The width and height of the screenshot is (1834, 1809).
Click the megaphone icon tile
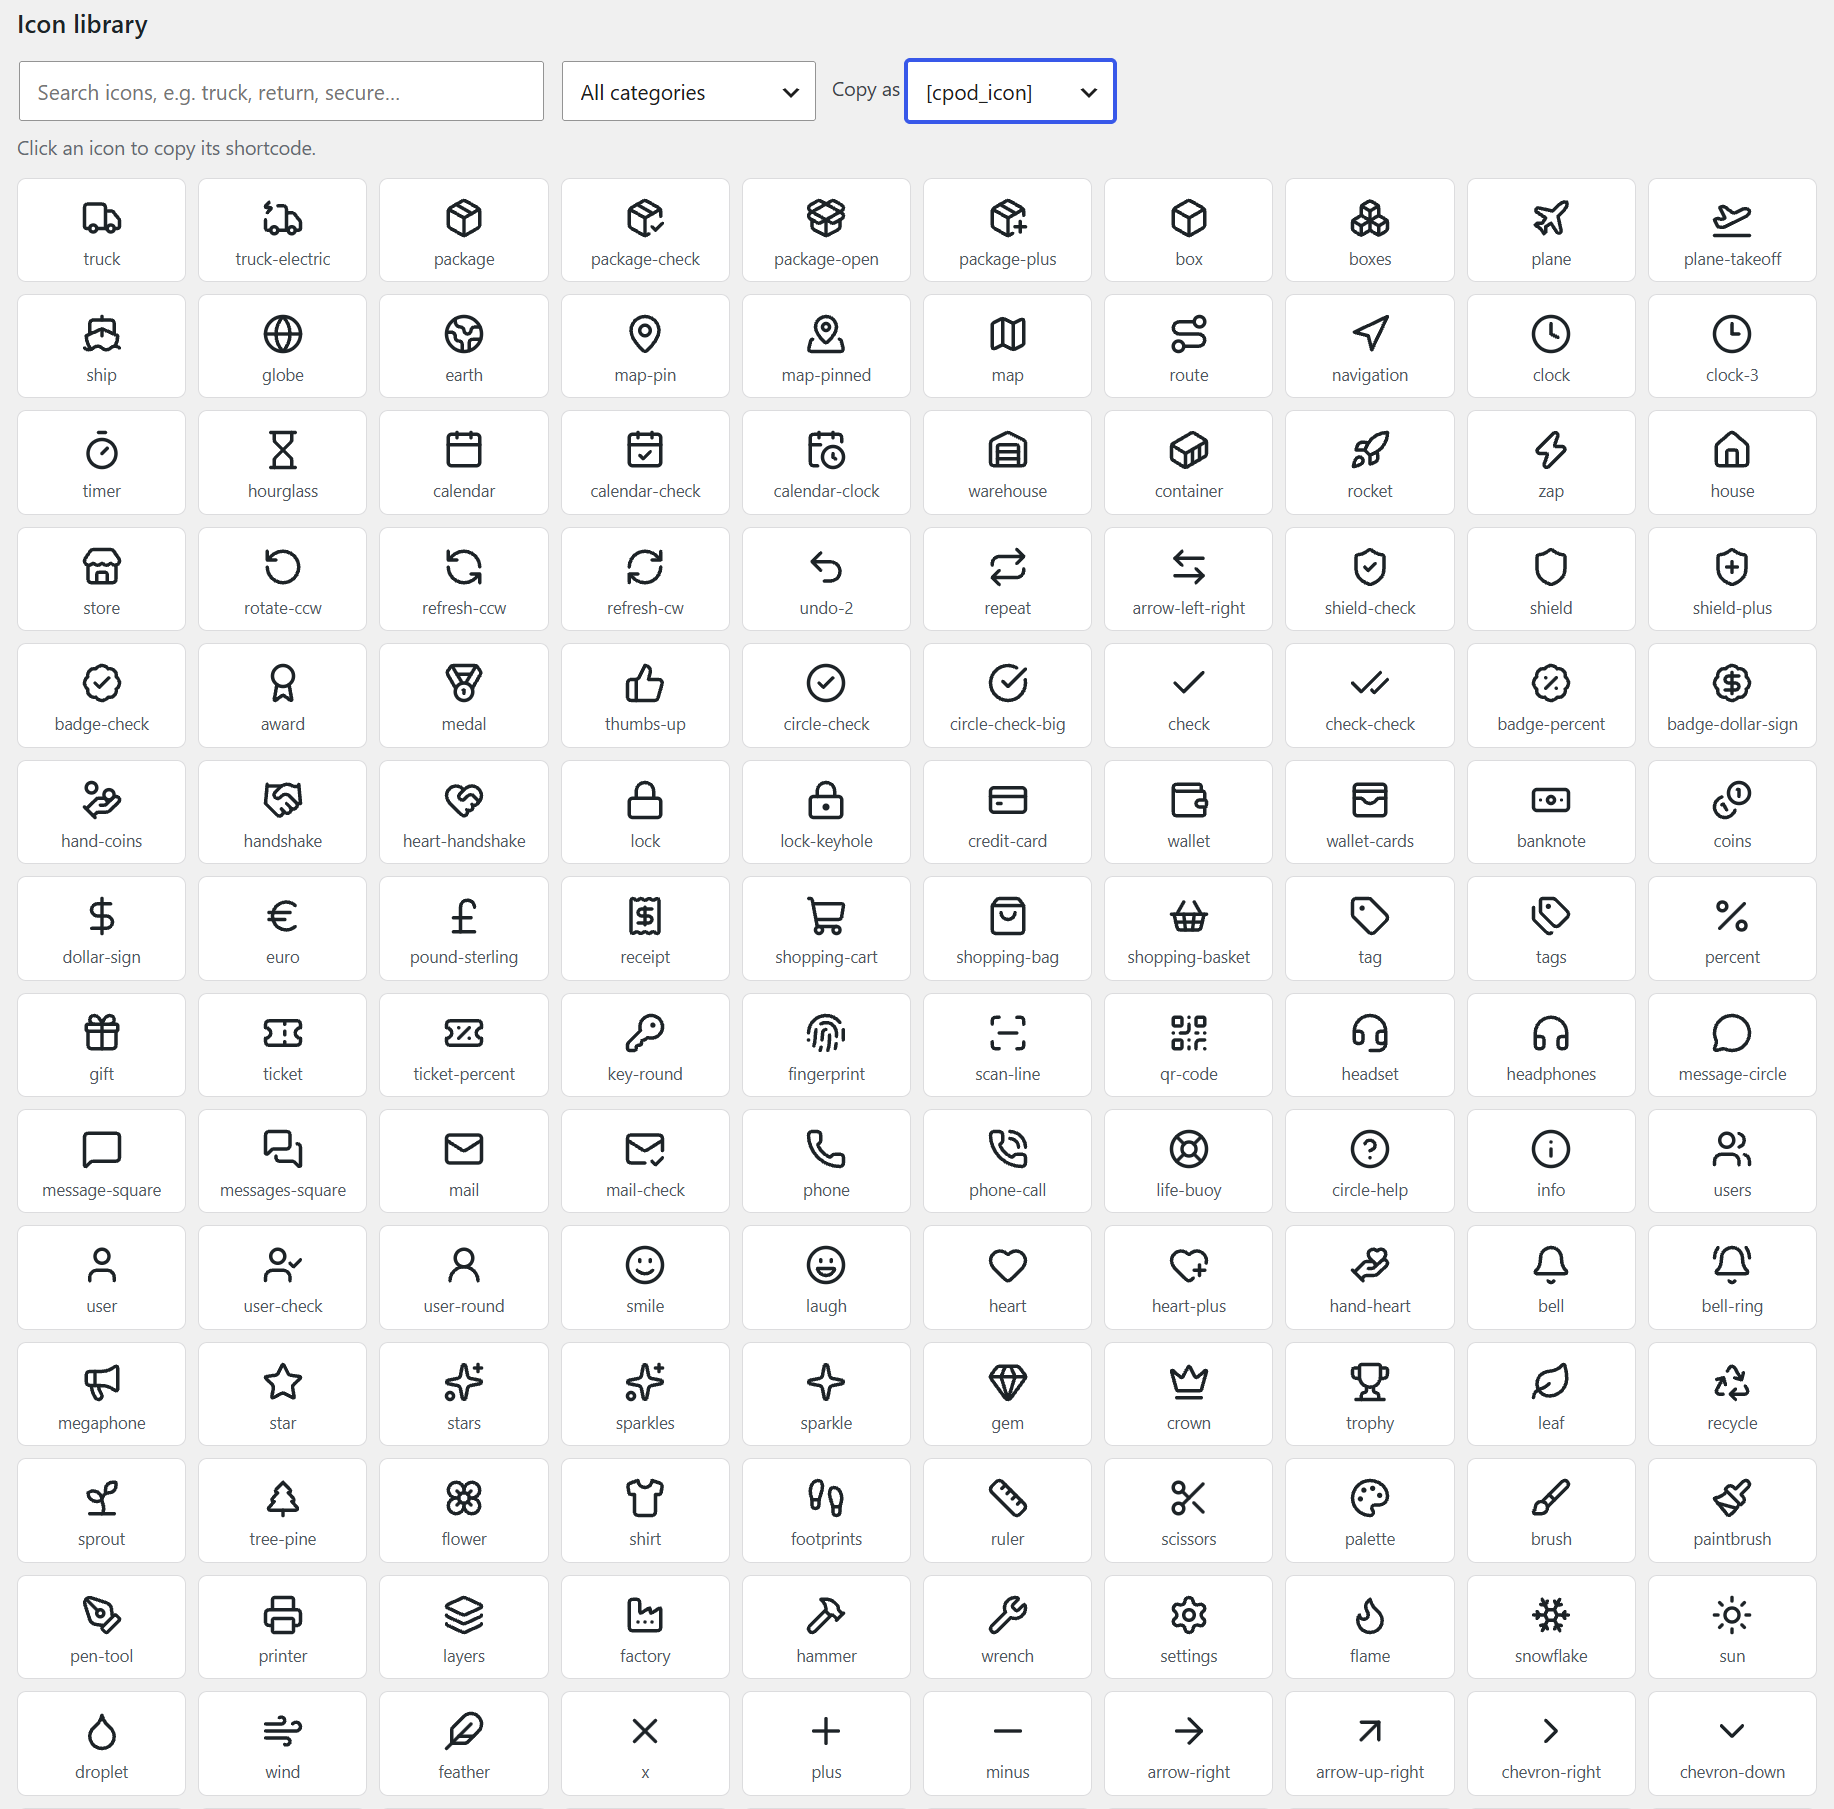102,1394
